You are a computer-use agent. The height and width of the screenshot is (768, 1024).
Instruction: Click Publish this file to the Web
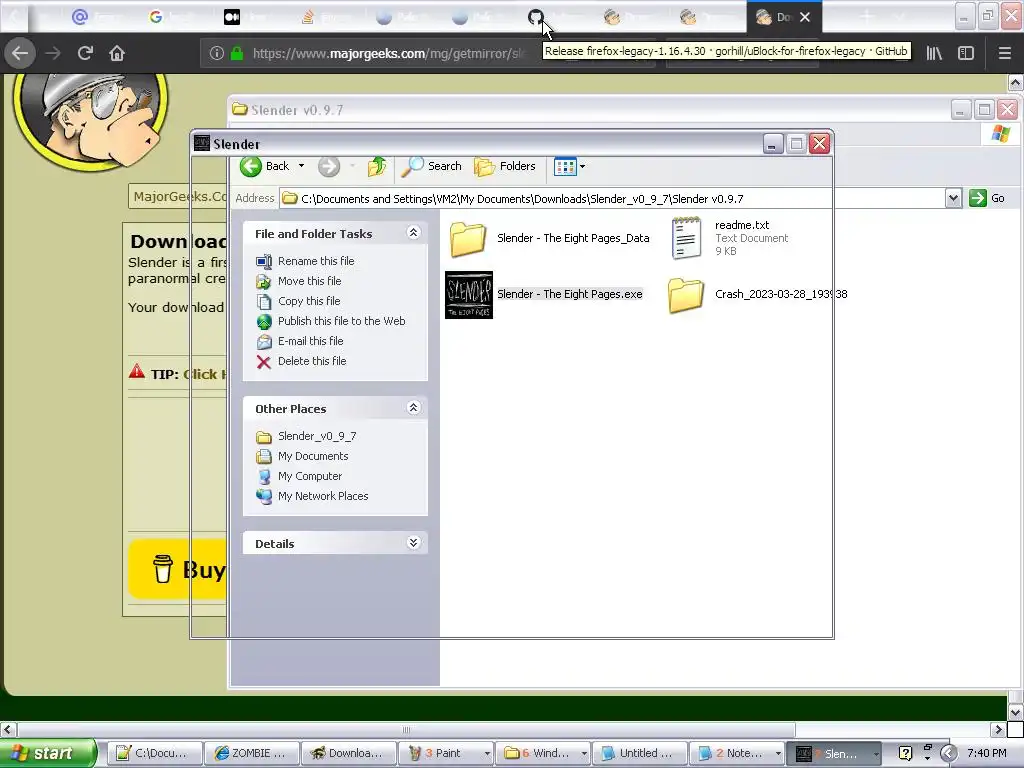342,321
